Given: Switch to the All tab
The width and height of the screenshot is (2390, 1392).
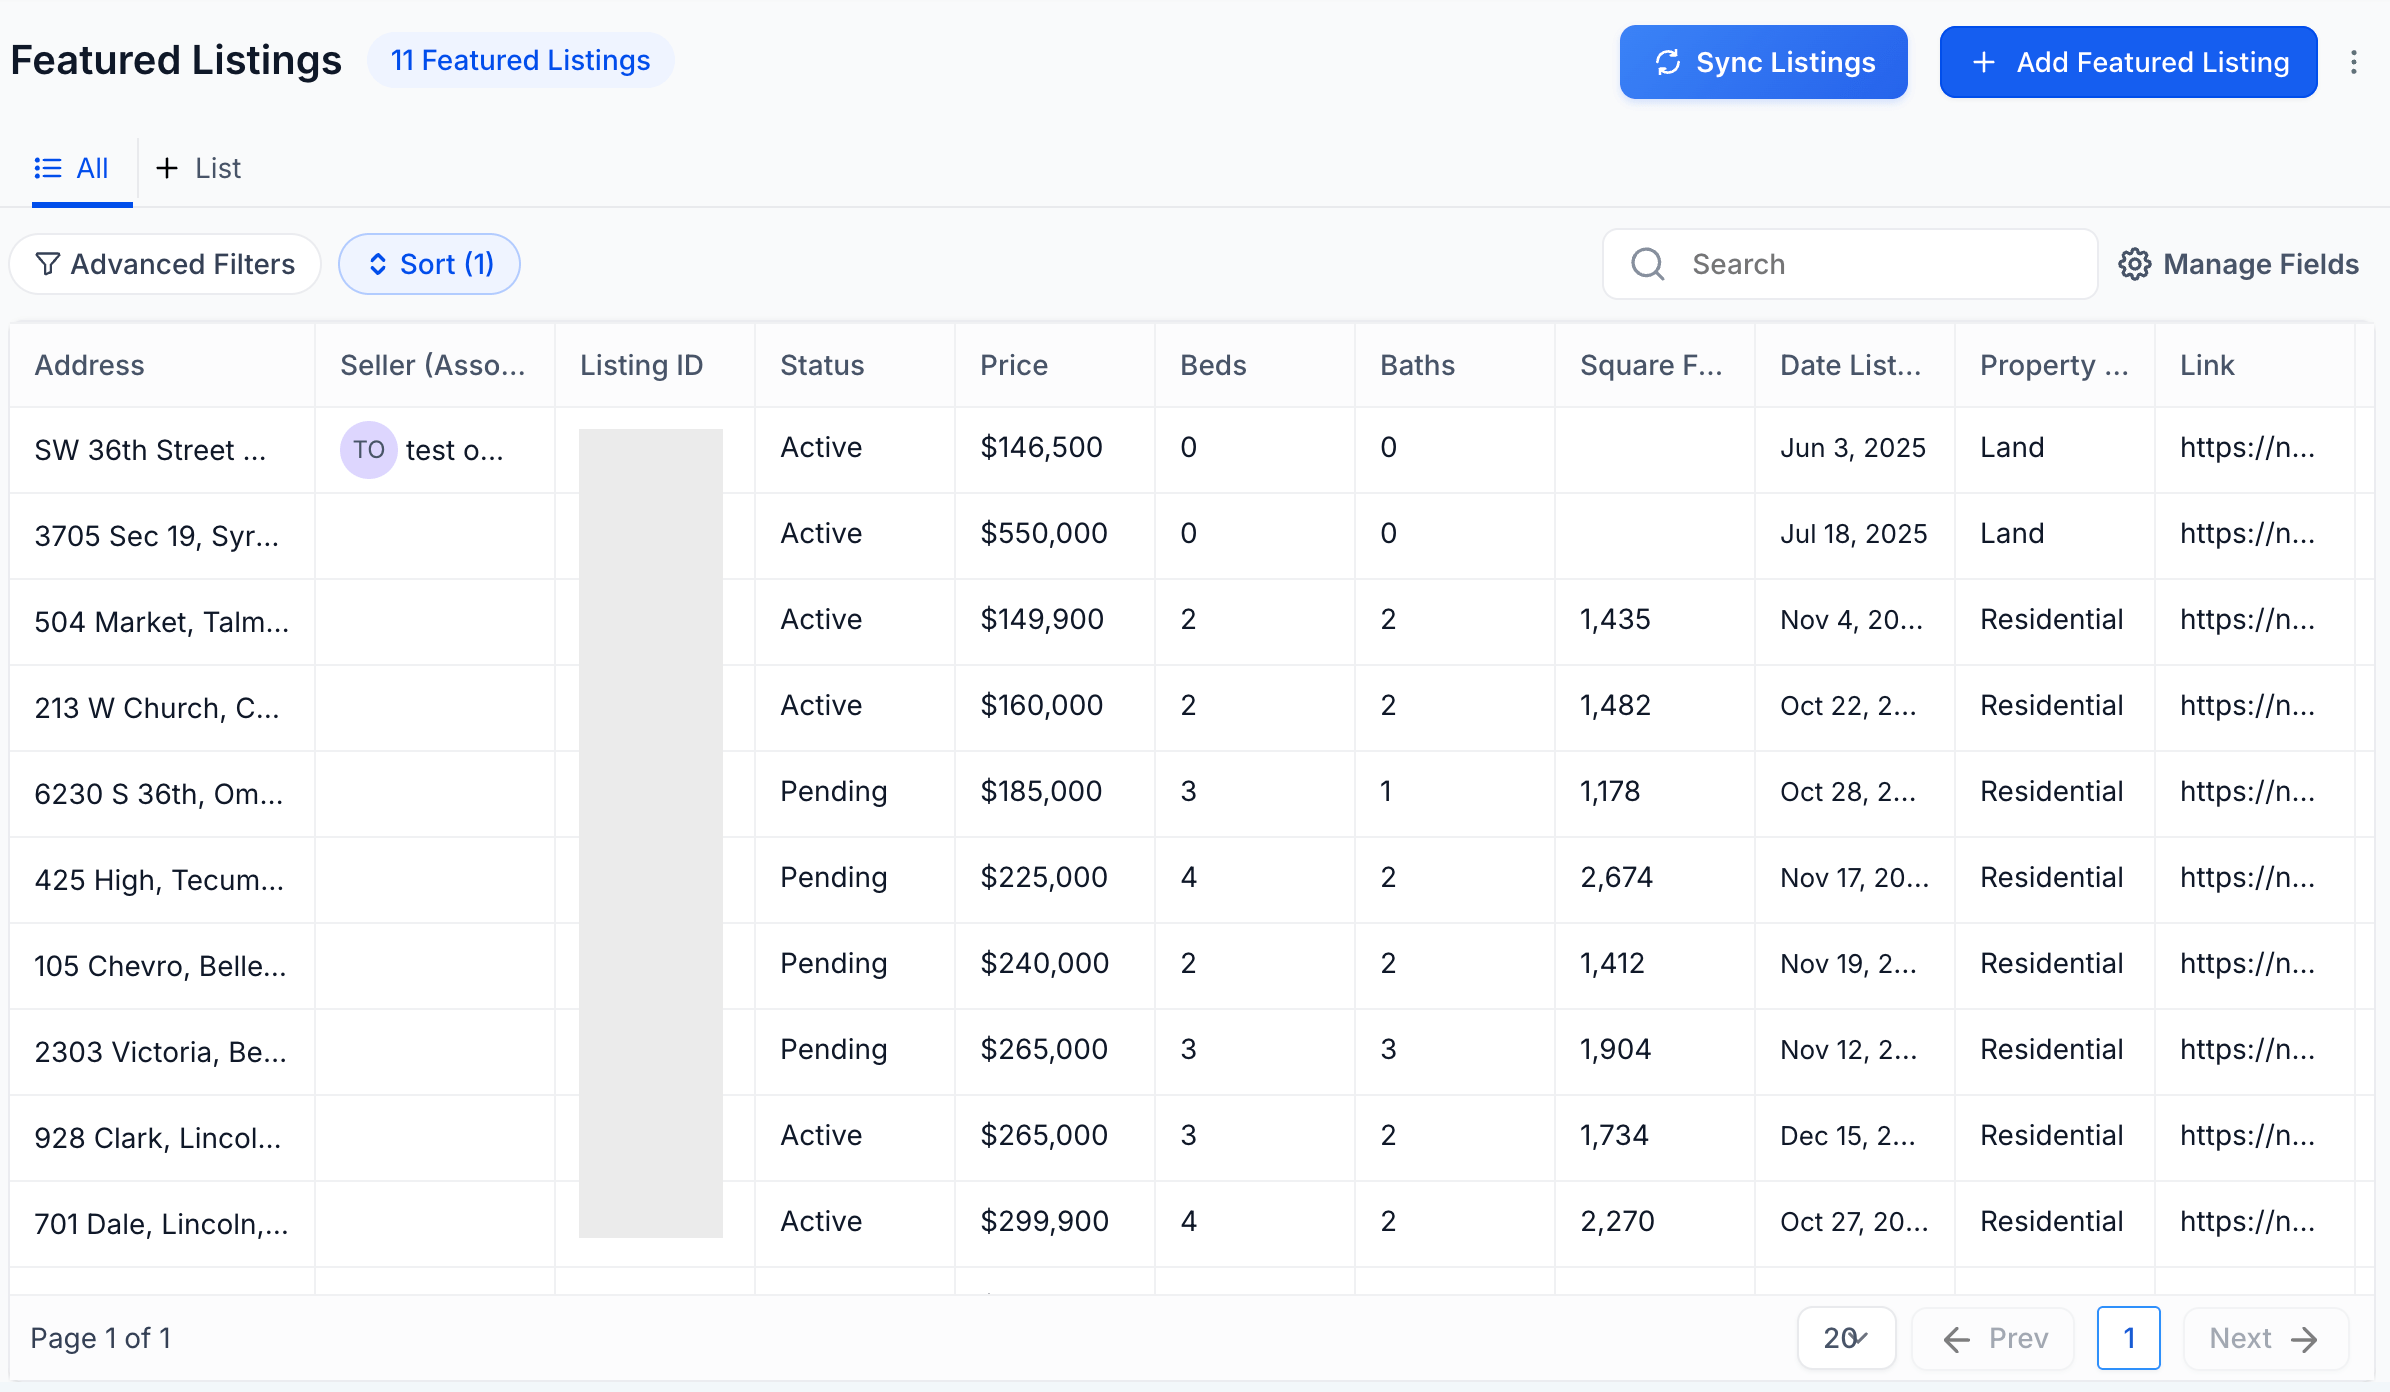Looking at the screenshot, I should [82, 168].
